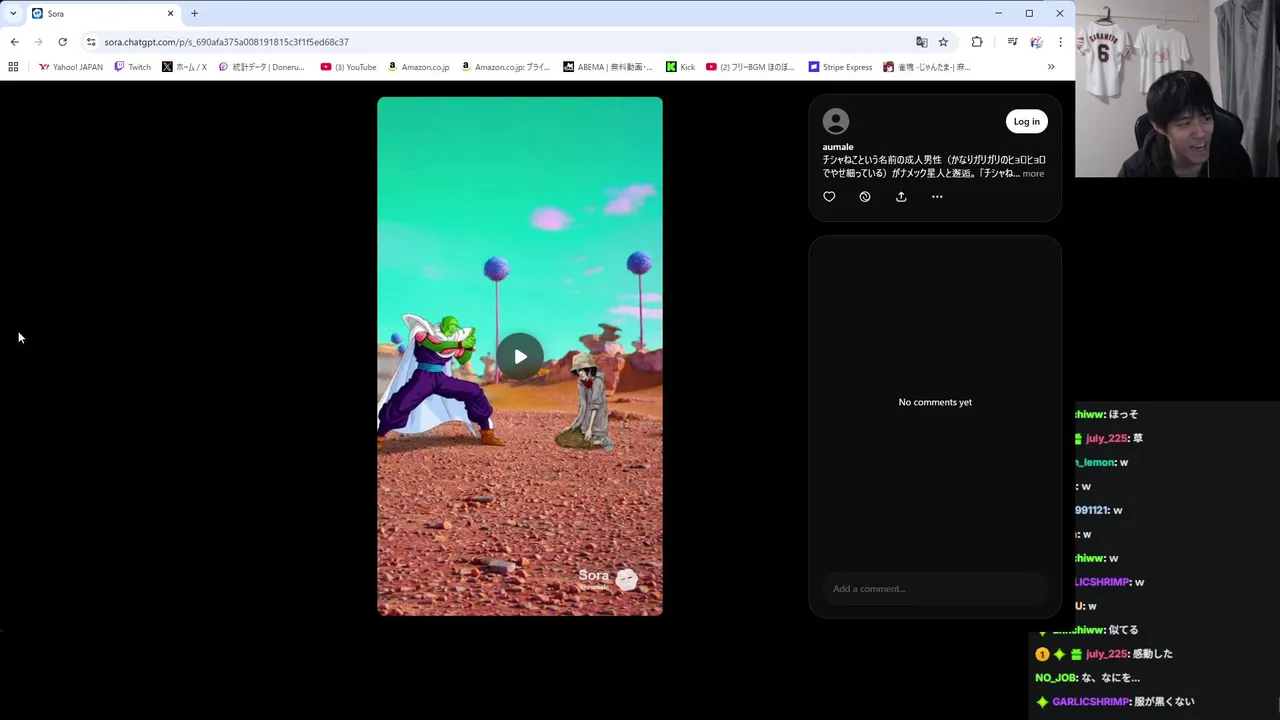Open the aumale username link
The image size is (1280, 720).
tap(838, 147)
